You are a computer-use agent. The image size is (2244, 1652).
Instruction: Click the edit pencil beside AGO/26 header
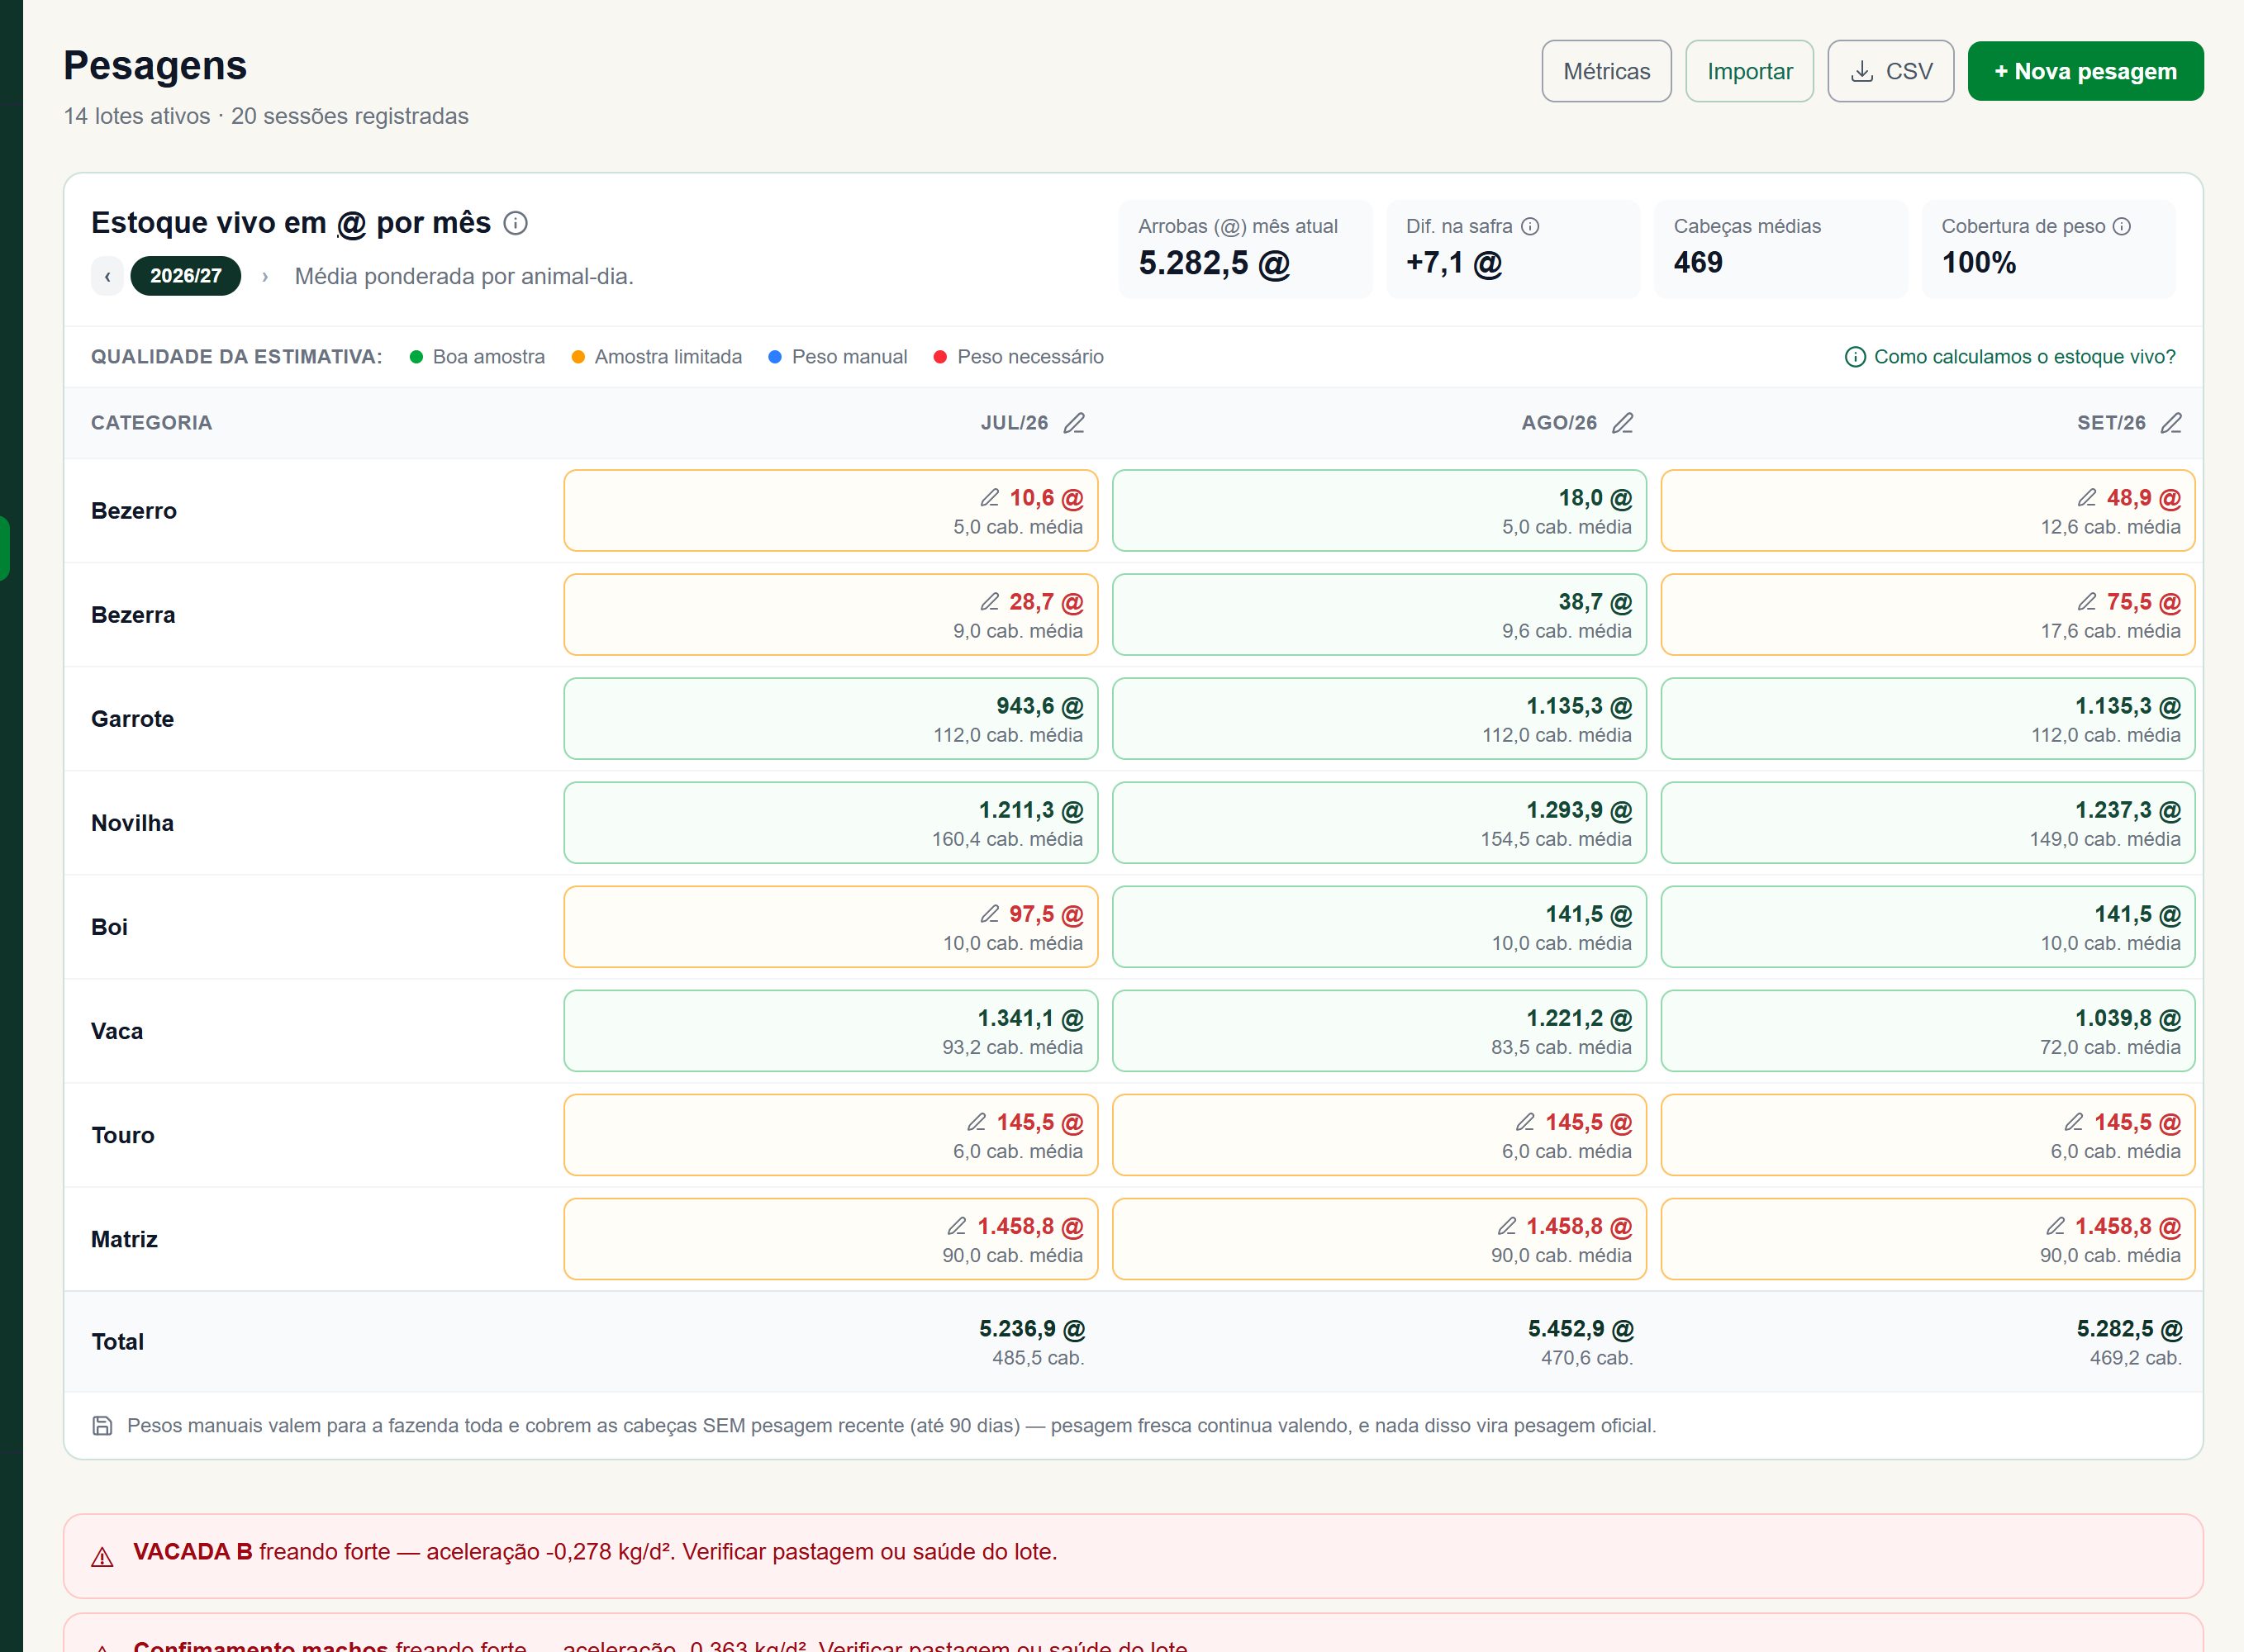click(x=1623, y=423)
